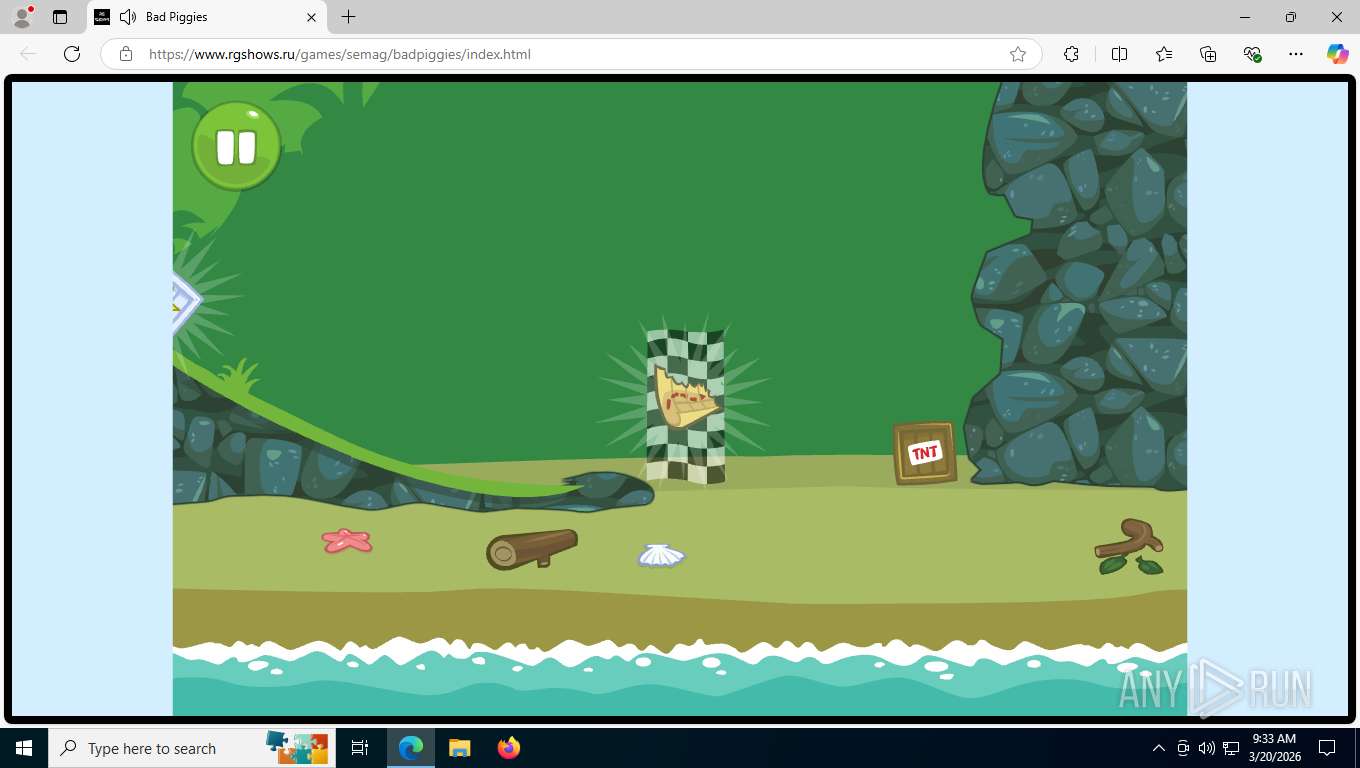Switch to Microsoft Edge on the taskbar
Image resolution: width=1360 pixels, height=768 pixels.
(x=410, y=748)
